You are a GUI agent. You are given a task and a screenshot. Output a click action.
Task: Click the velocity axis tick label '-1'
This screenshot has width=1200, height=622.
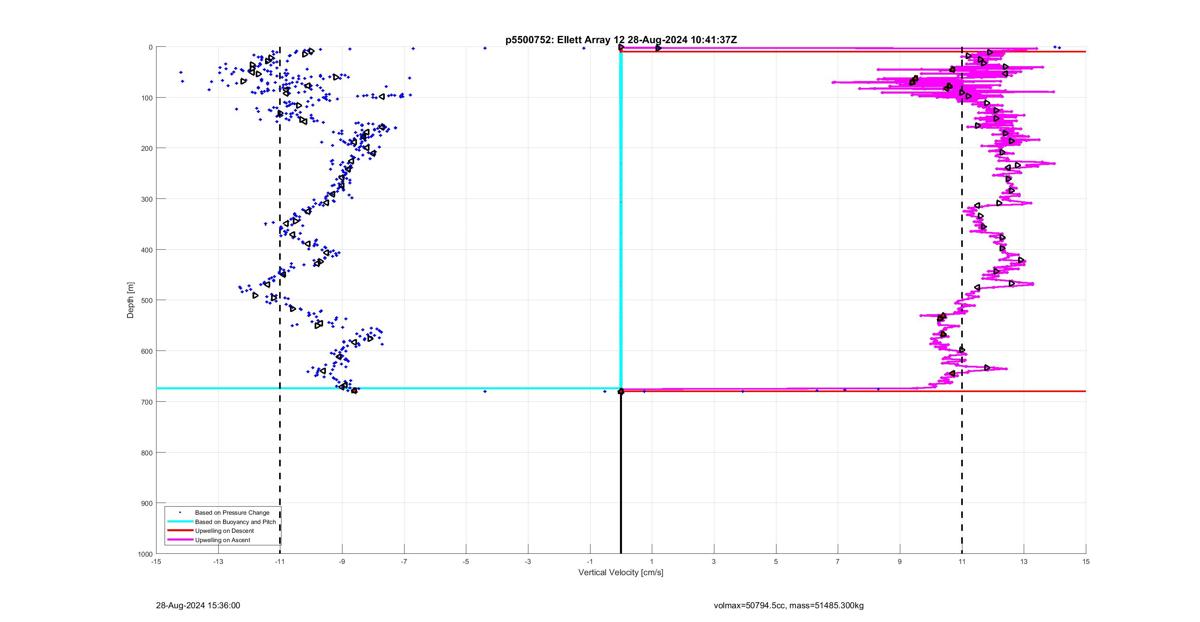(590, 562)
